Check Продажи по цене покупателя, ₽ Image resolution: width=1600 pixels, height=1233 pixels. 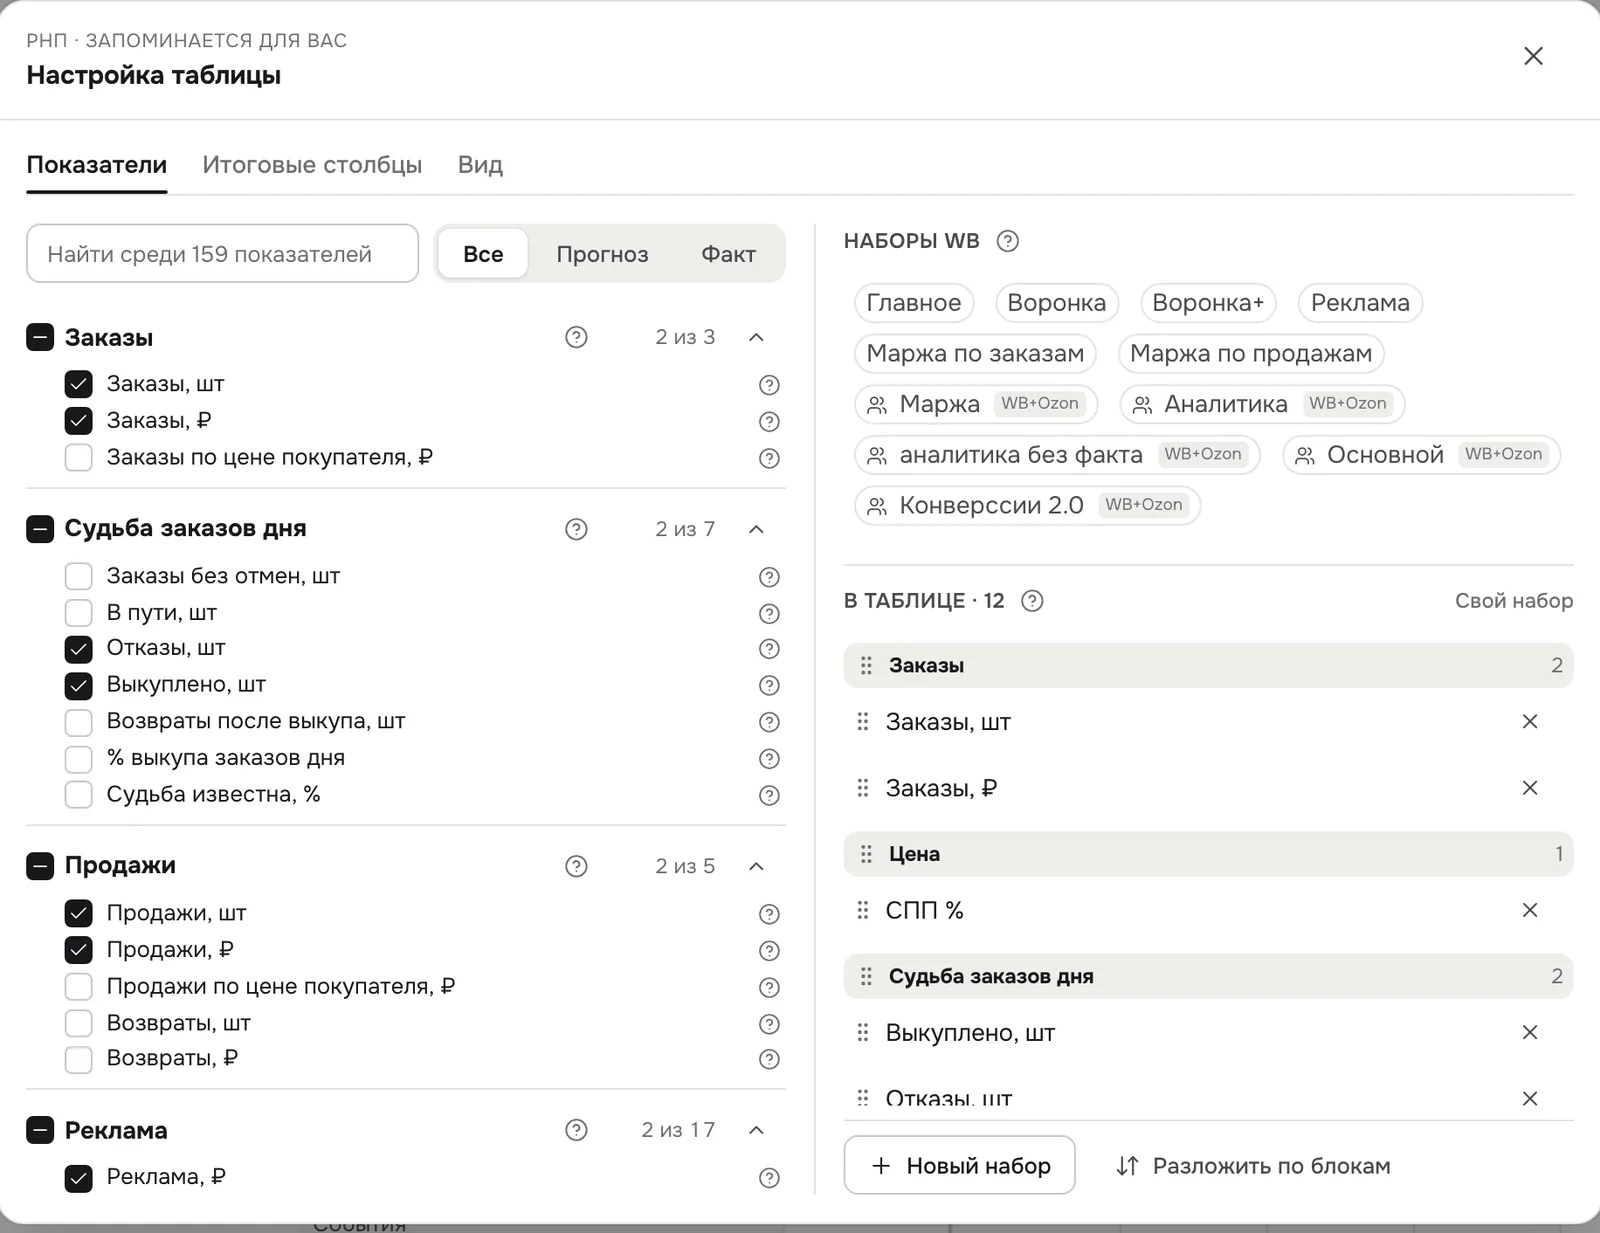(79, 987)
